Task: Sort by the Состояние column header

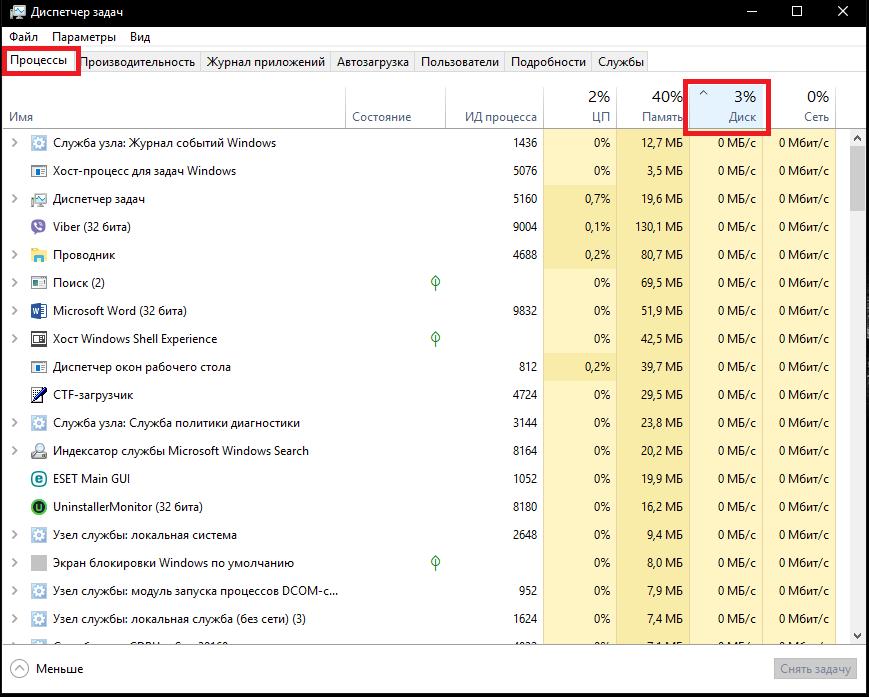Action: (x=395, y=108)
